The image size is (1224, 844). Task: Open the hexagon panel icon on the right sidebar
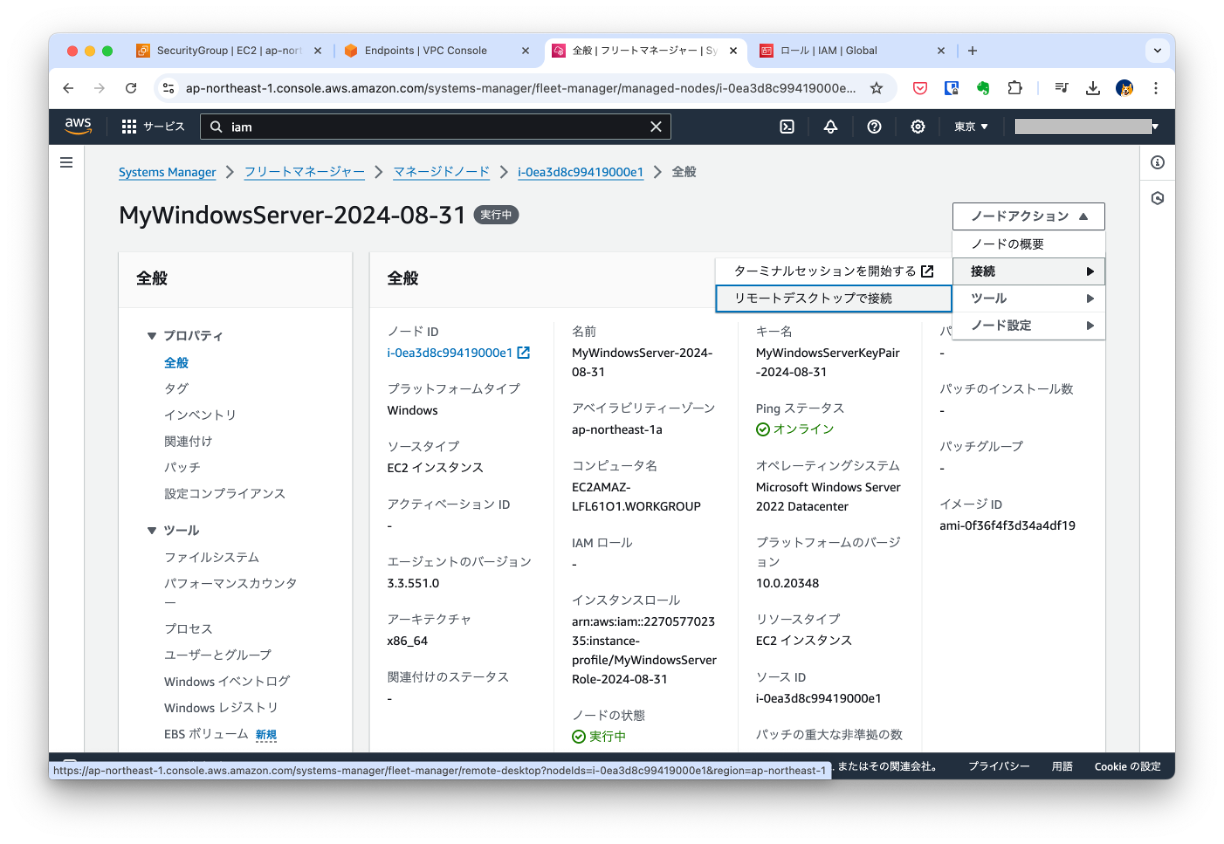pos(1157,198)
